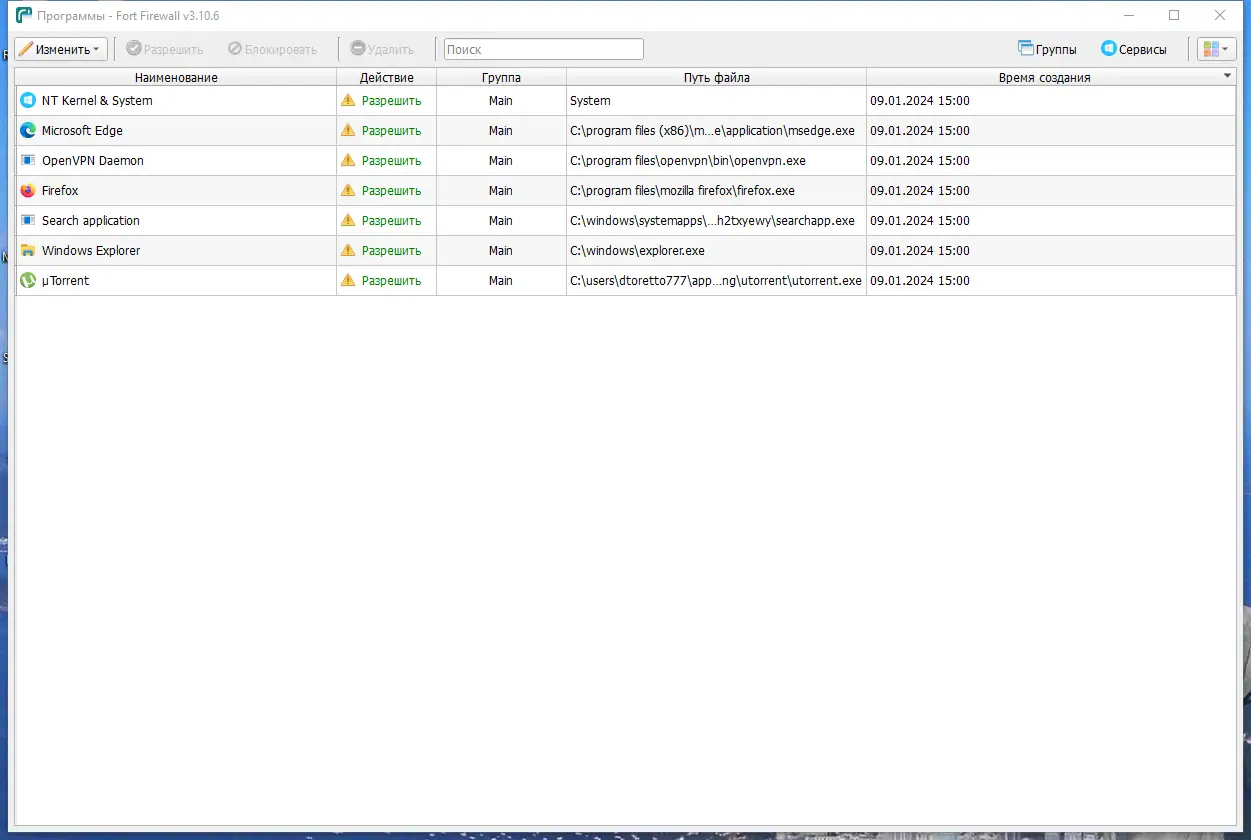Click the utorrent.exe file path cell
This screenshot has width=1251, height=840.
pos(716,281)
